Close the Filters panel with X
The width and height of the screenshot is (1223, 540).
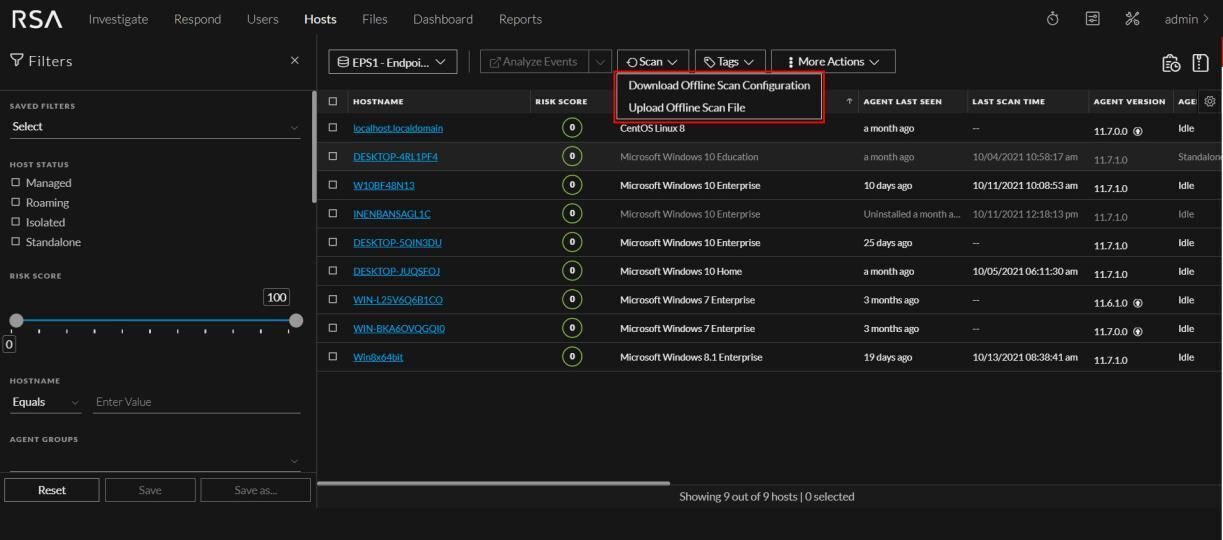pos(294,61)
